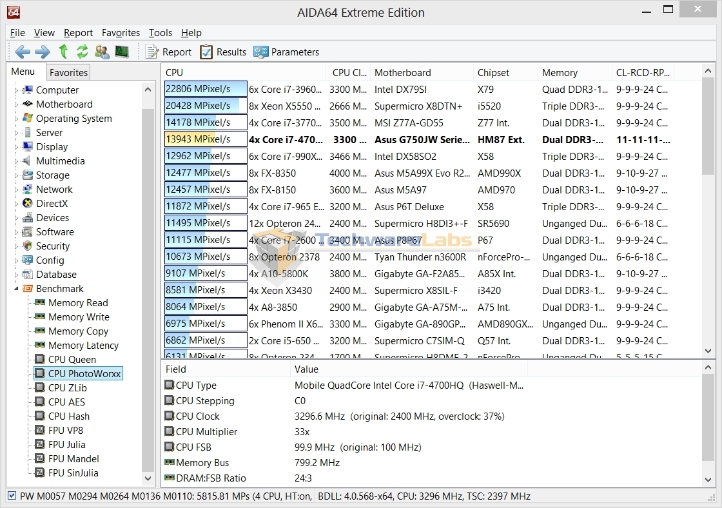Click the Report page icon
This screenshot has height=508, width=722.
(x=151, y=52)
